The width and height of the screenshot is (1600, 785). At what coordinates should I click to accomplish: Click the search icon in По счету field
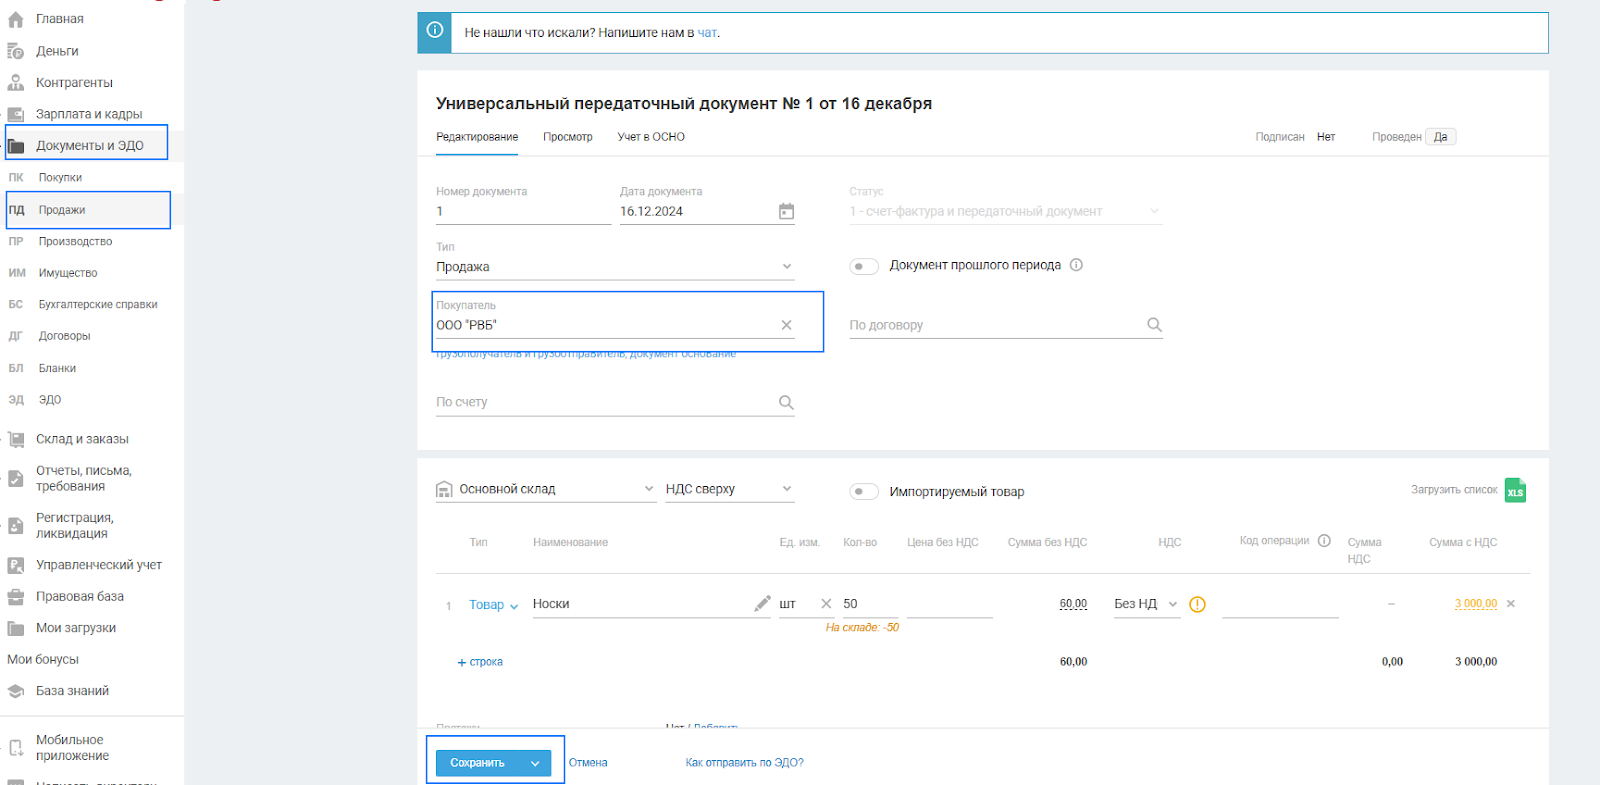coord(786,402)
